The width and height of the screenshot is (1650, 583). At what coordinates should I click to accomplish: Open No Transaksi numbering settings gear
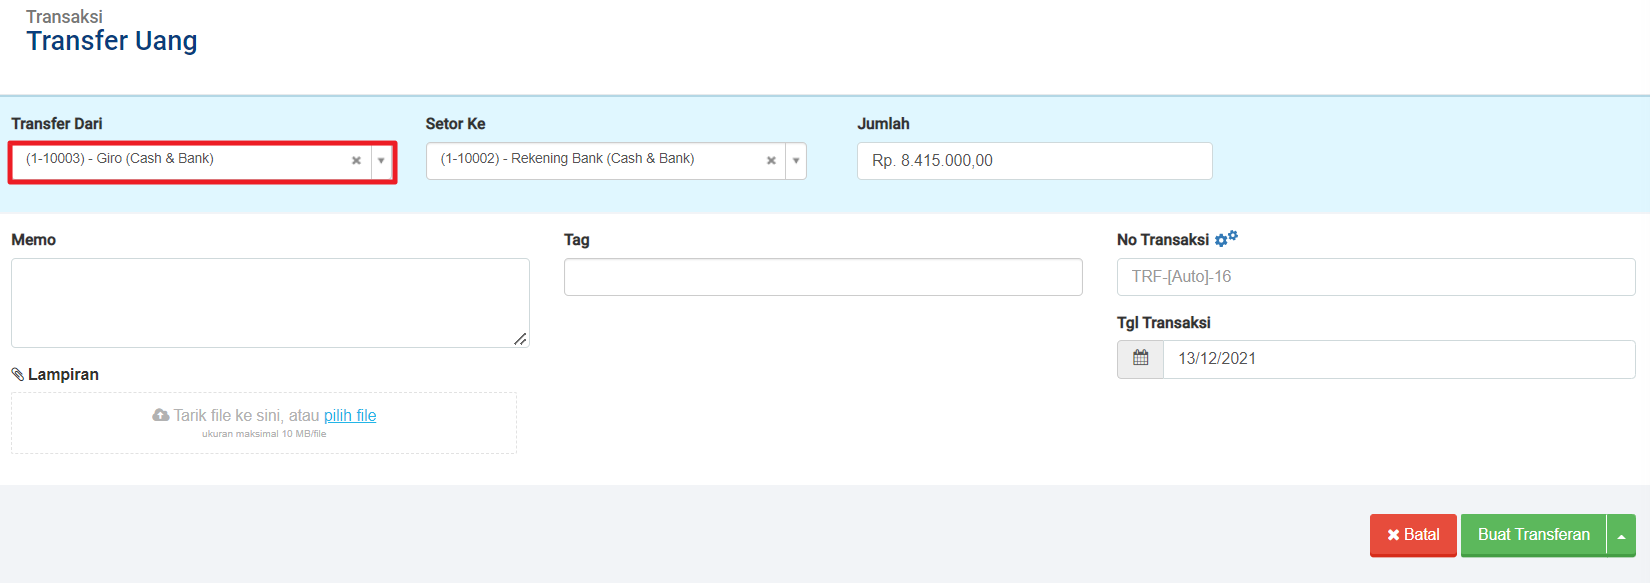1226,239
